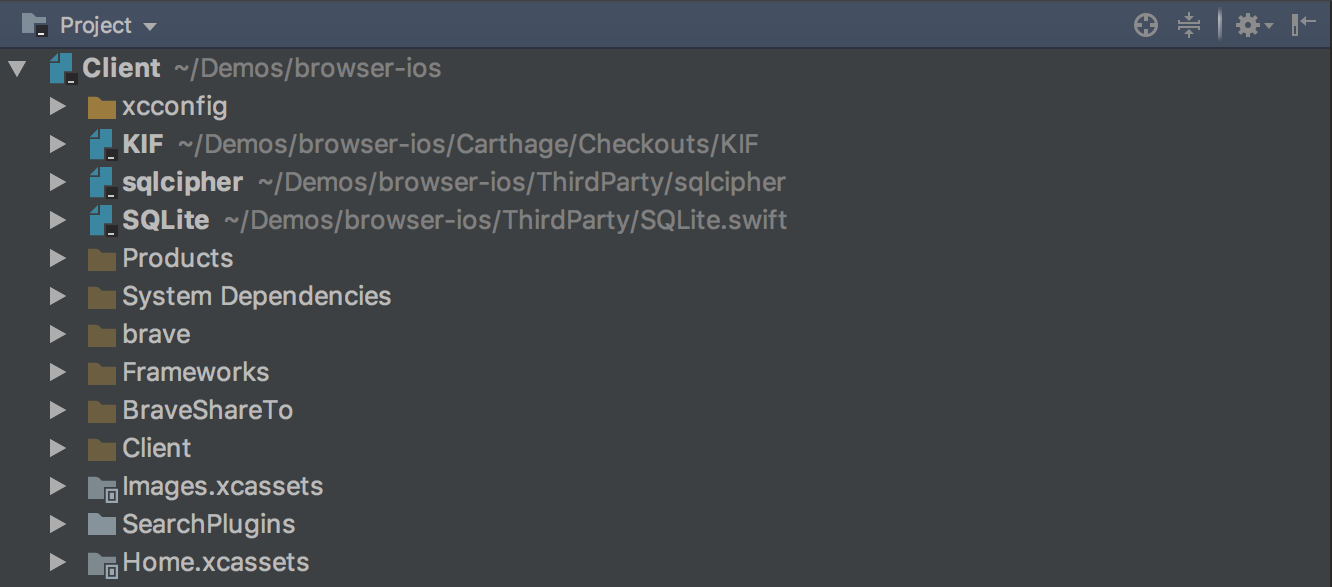1332x587 pixels.
Task: Select the nested Client folder item
Action: [156, 449]
